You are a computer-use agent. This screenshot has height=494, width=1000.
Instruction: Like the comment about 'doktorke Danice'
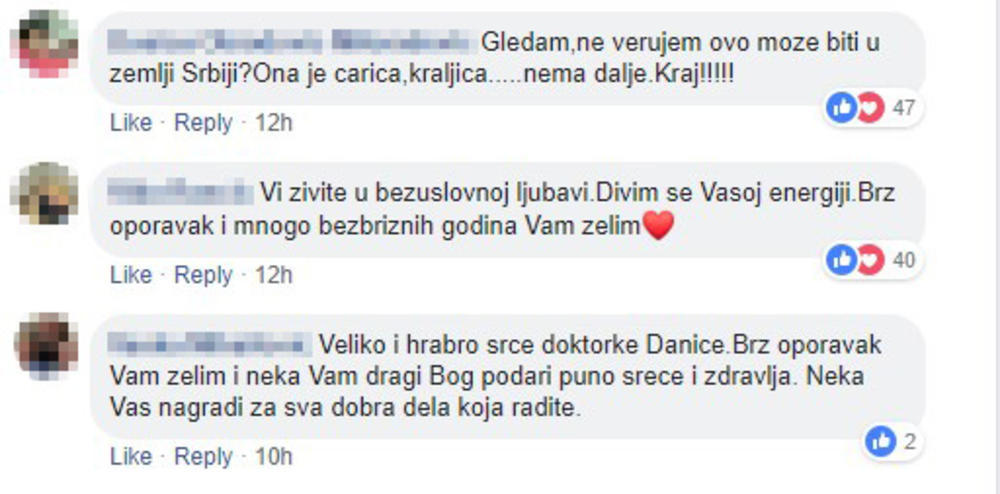pyautogui.click(x=131, y=456)
